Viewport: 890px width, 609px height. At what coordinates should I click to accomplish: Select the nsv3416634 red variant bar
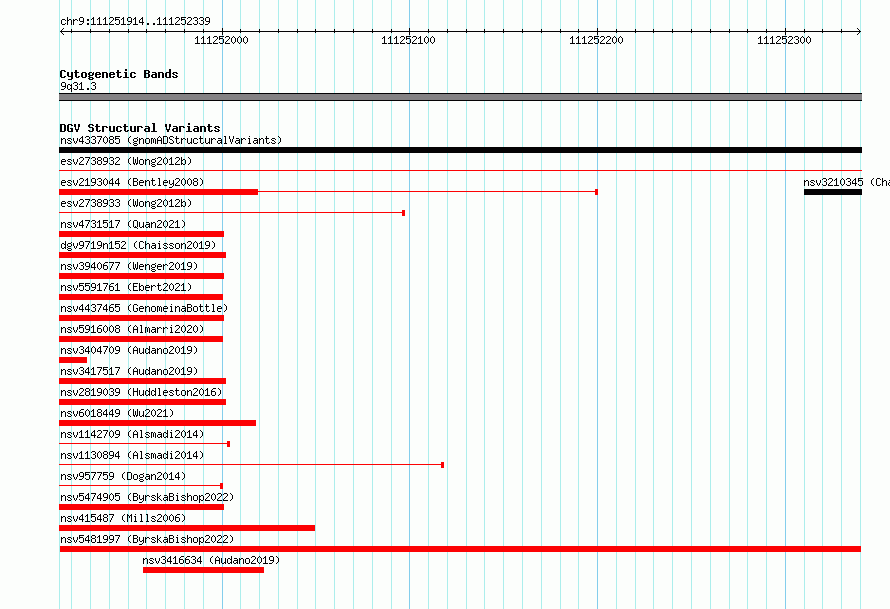(x=203, y=570)
